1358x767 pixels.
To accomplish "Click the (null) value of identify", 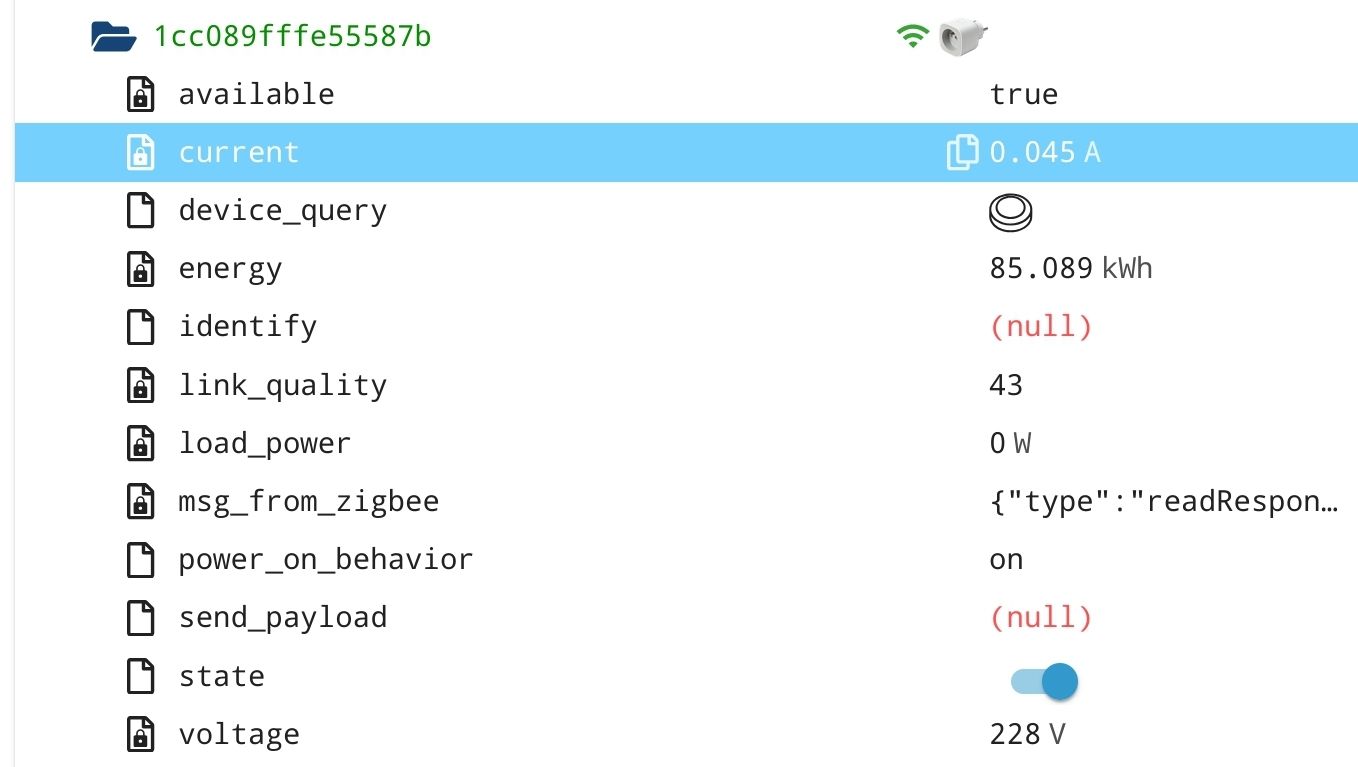I will point(1041,327).
